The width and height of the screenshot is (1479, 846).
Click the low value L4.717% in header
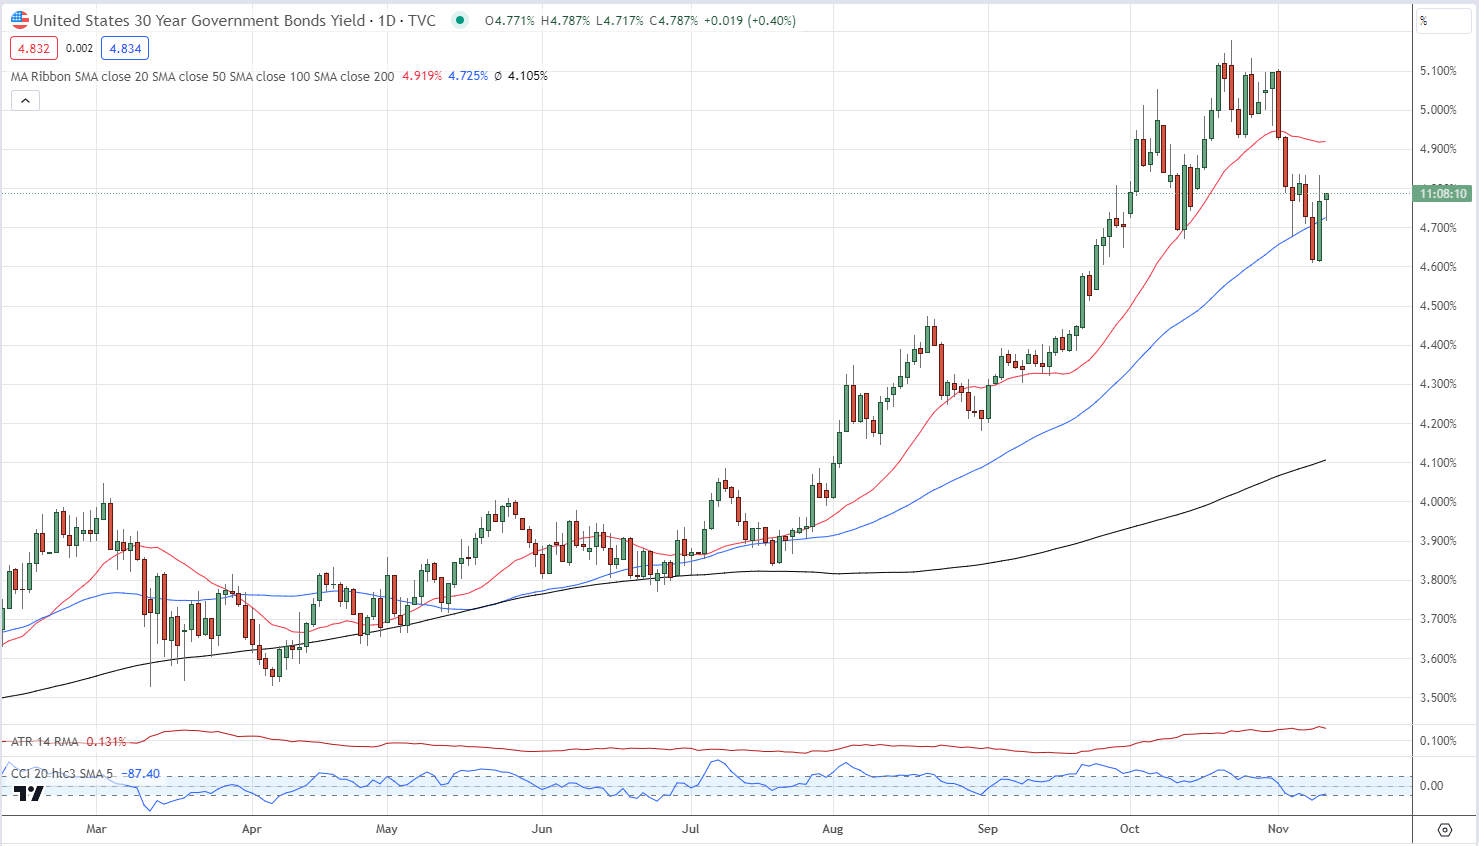click(620, 20)
